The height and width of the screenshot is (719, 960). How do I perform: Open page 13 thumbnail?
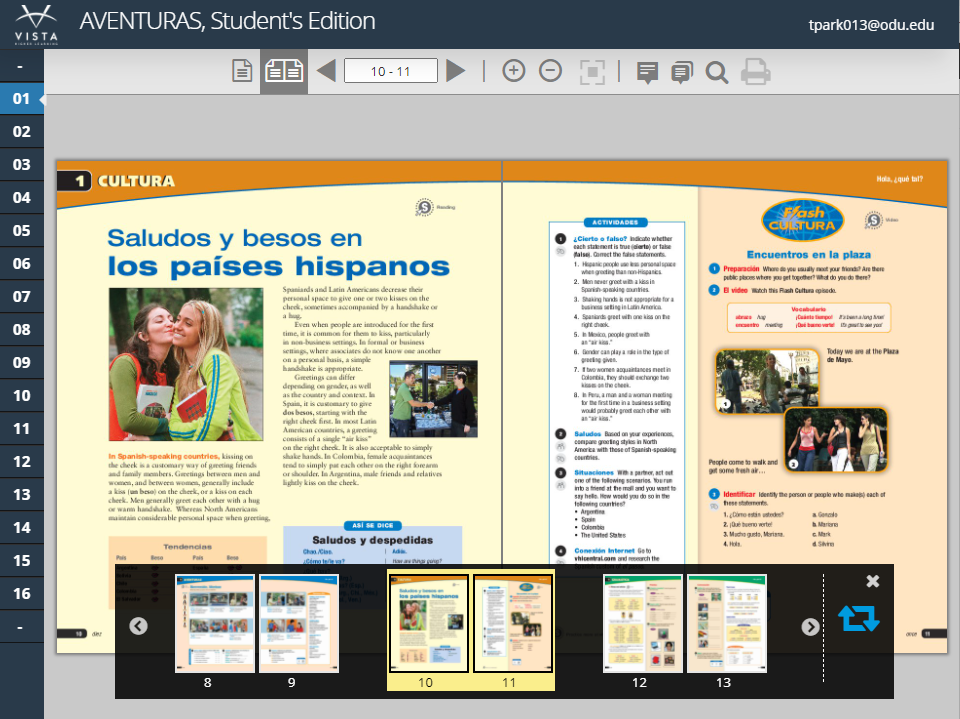click(x=727, y=623)
